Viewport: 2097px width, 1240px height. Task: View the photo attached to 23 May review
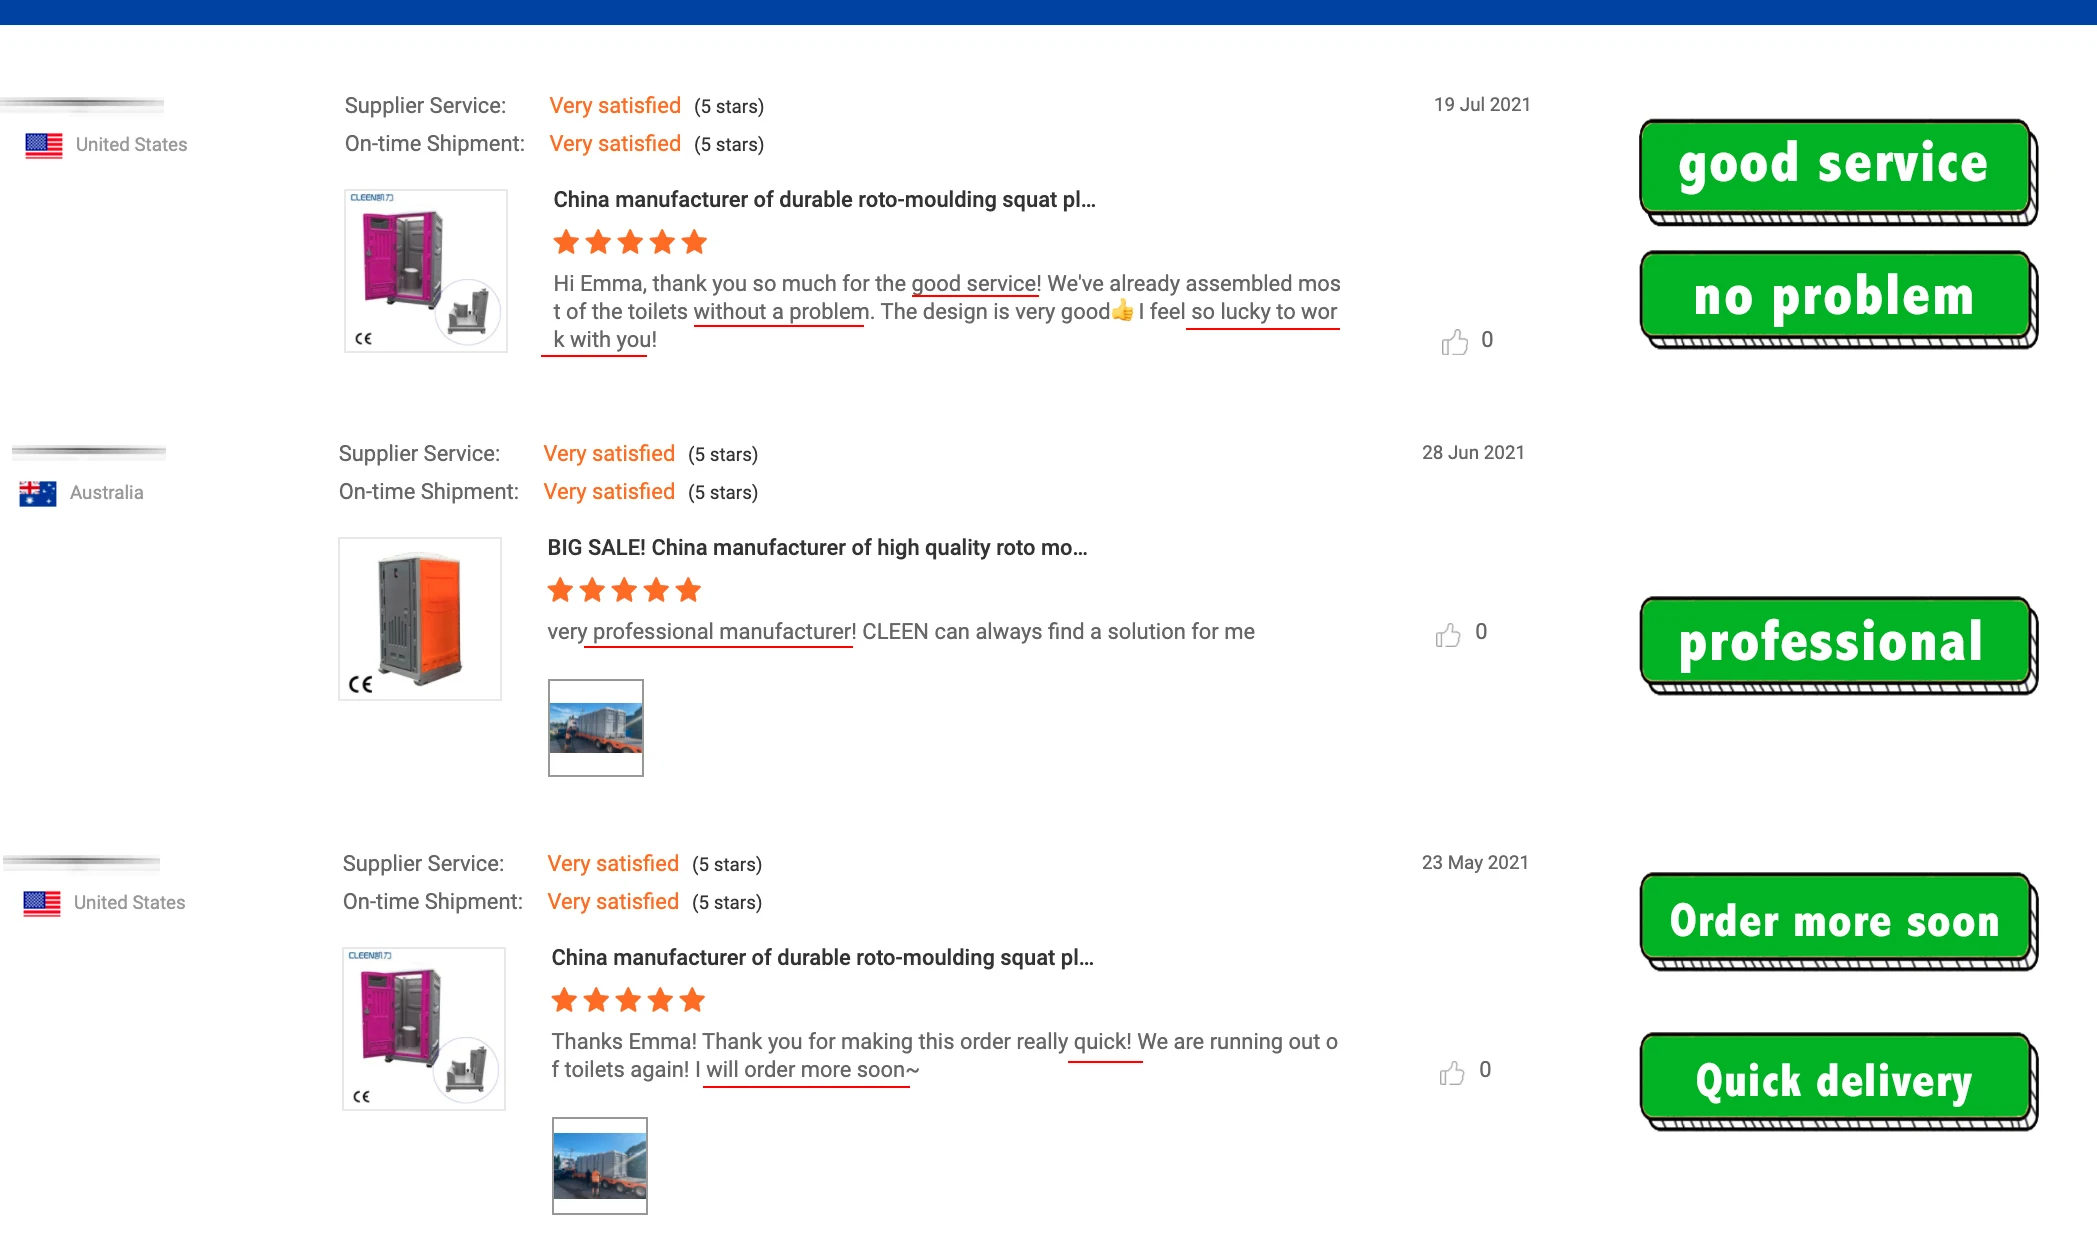(600, 1166)
